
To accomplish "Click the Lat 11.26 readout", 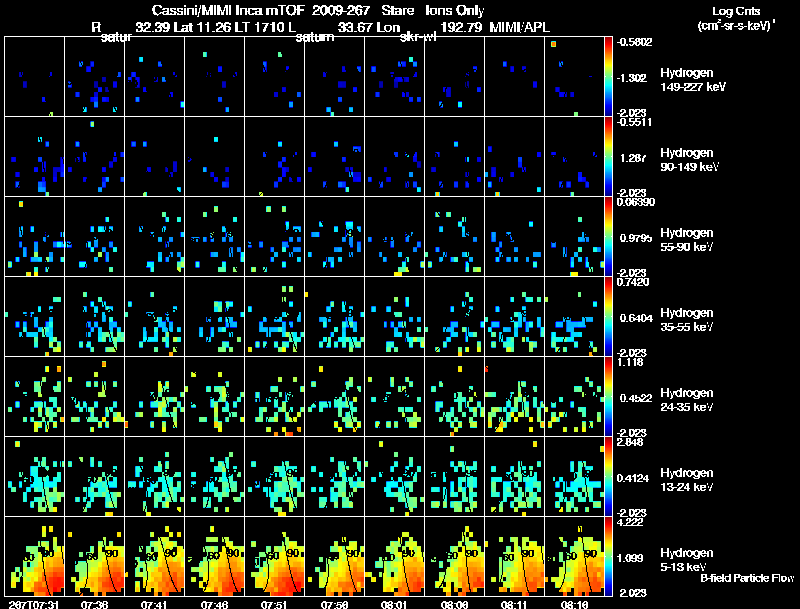I will click(x=203, y=27).
